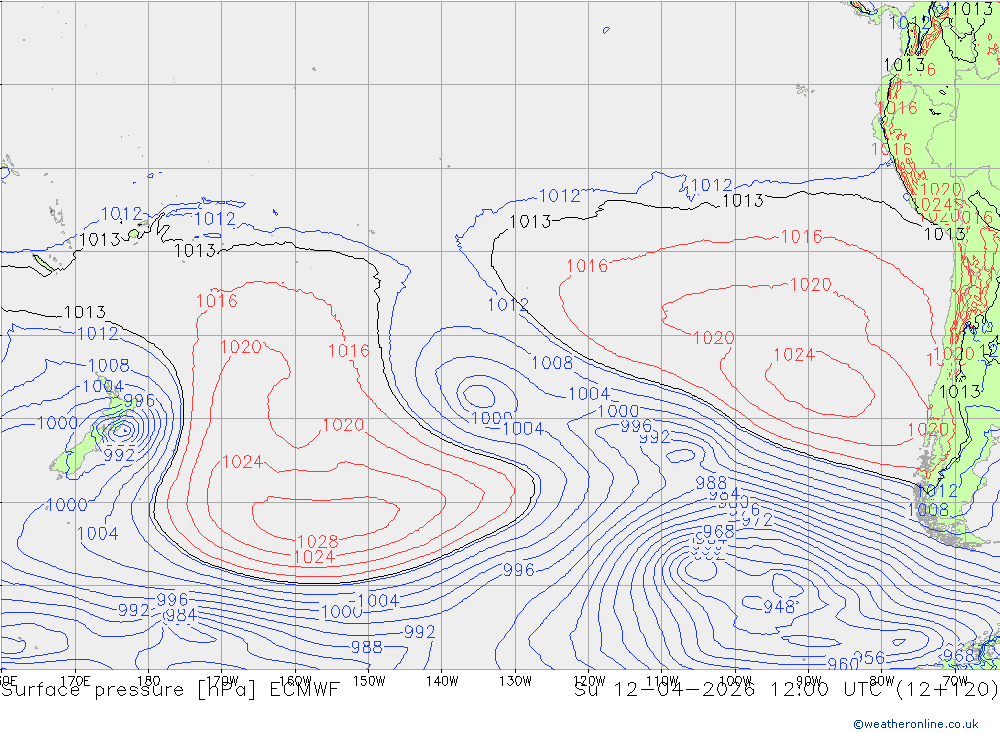Select the 170E longitude label
This screenshot has height=733, width=1000.
pyautogui.click(x=75, y=681)
